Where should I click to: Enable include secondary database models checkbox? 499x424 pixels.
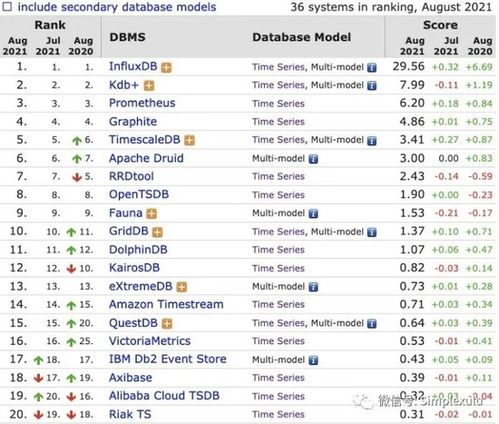[x=7, y=6]
